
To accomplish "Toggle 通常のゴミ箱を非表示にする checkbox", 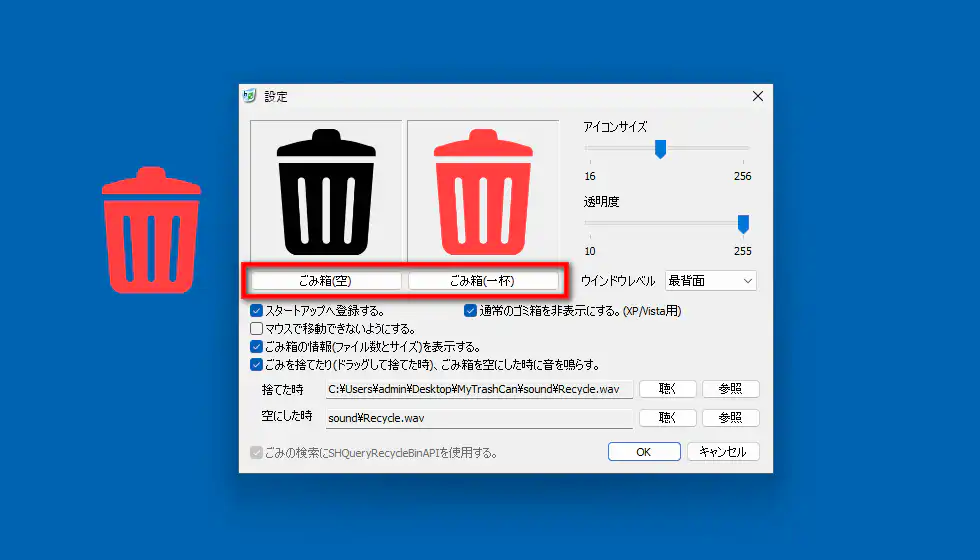I will click(471, 311).
